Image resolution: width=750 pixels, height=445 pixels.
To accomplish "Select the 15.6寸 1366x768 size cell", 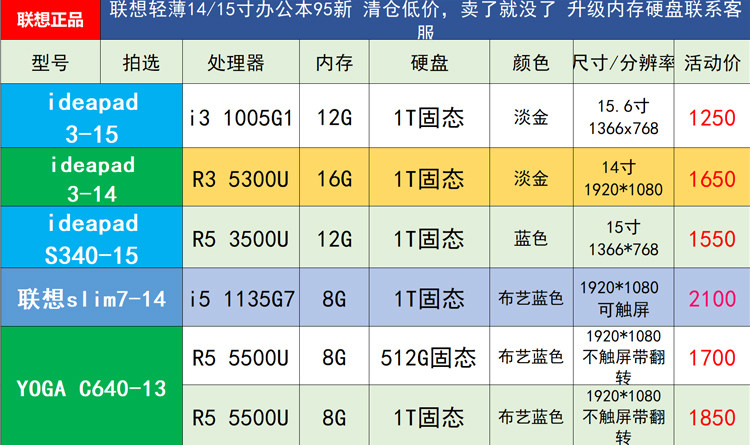I will (624, 116).
